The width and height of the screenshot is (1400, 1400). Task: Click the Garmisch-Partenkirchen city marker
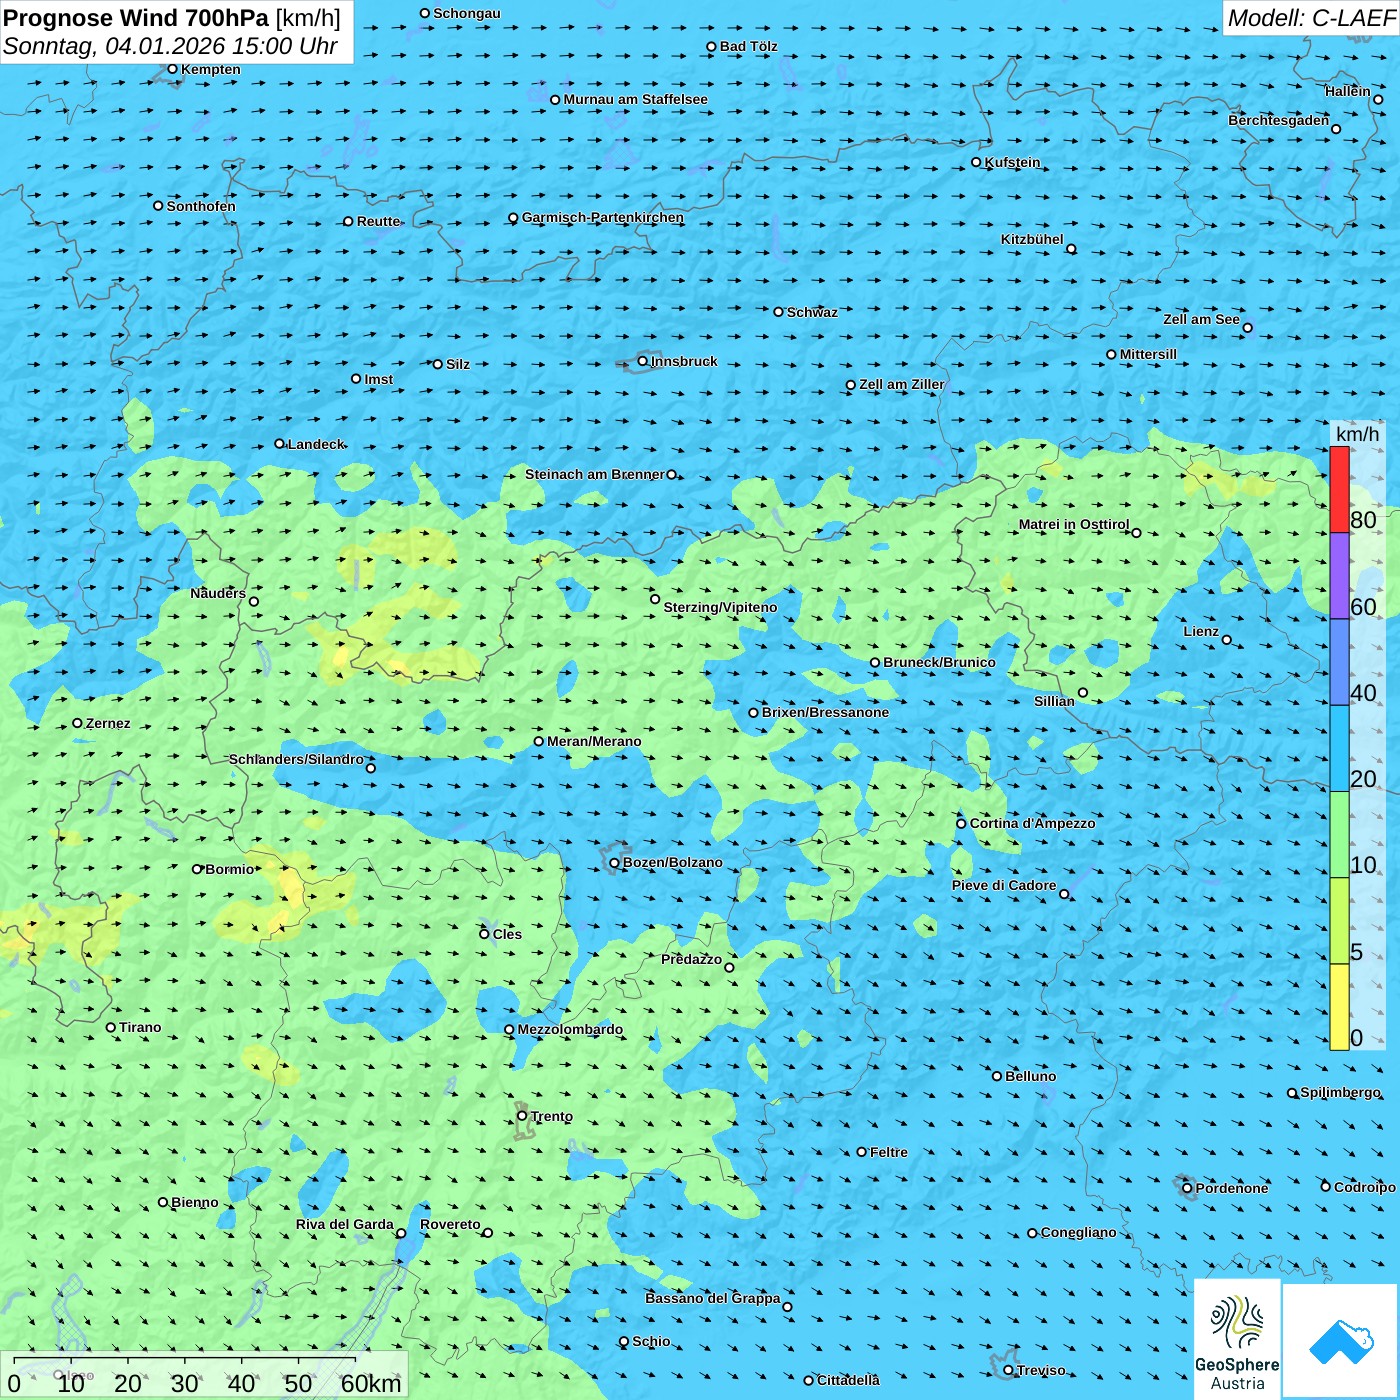[513, 217]
